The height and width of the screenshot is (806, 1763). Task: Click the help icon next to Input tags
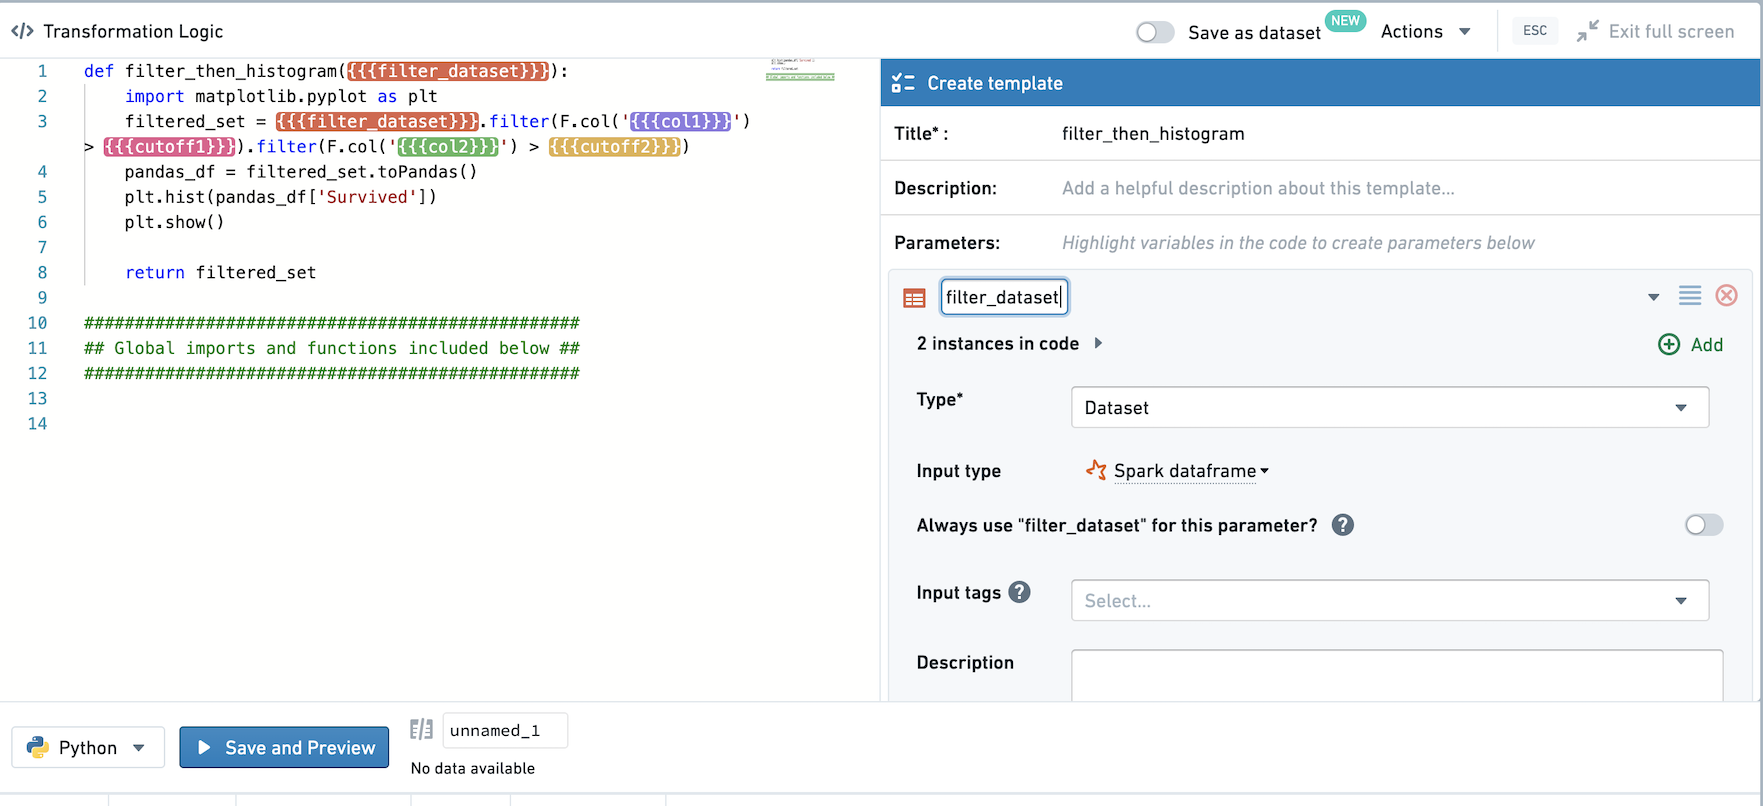(x=1019, y=592)
